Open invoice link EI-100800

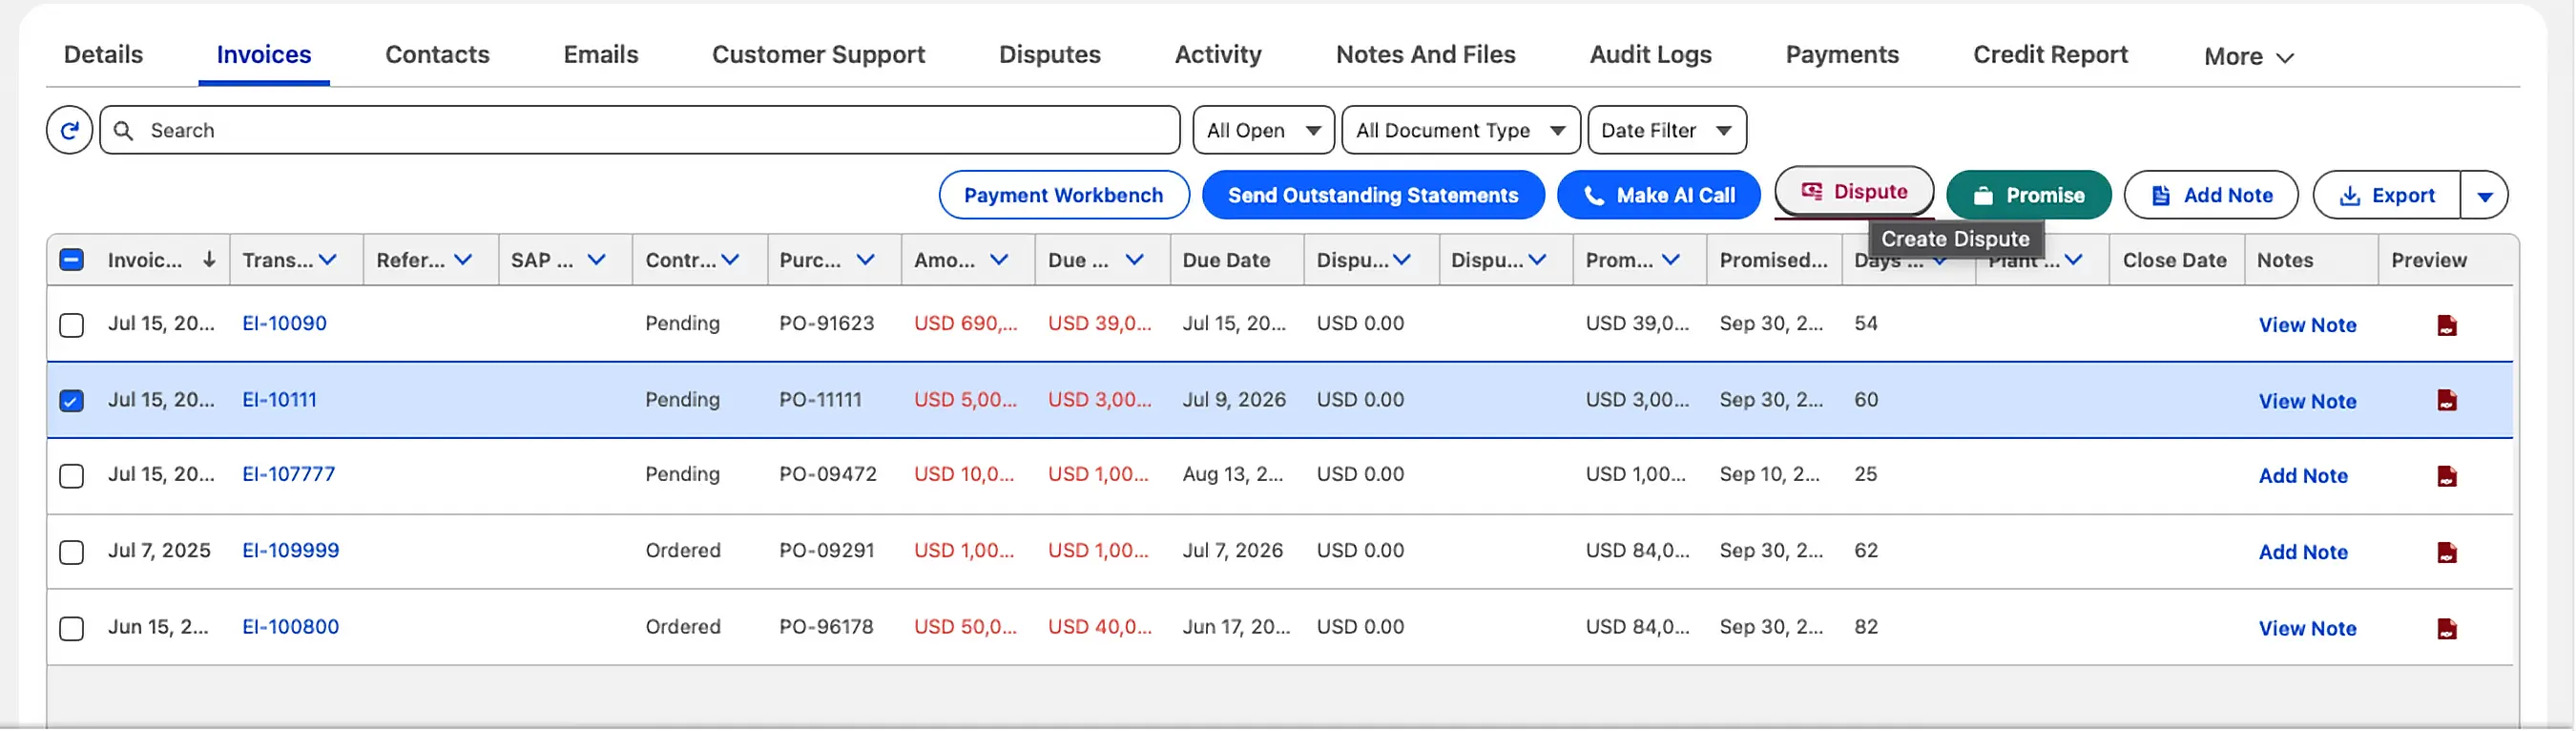pos(290,627)
